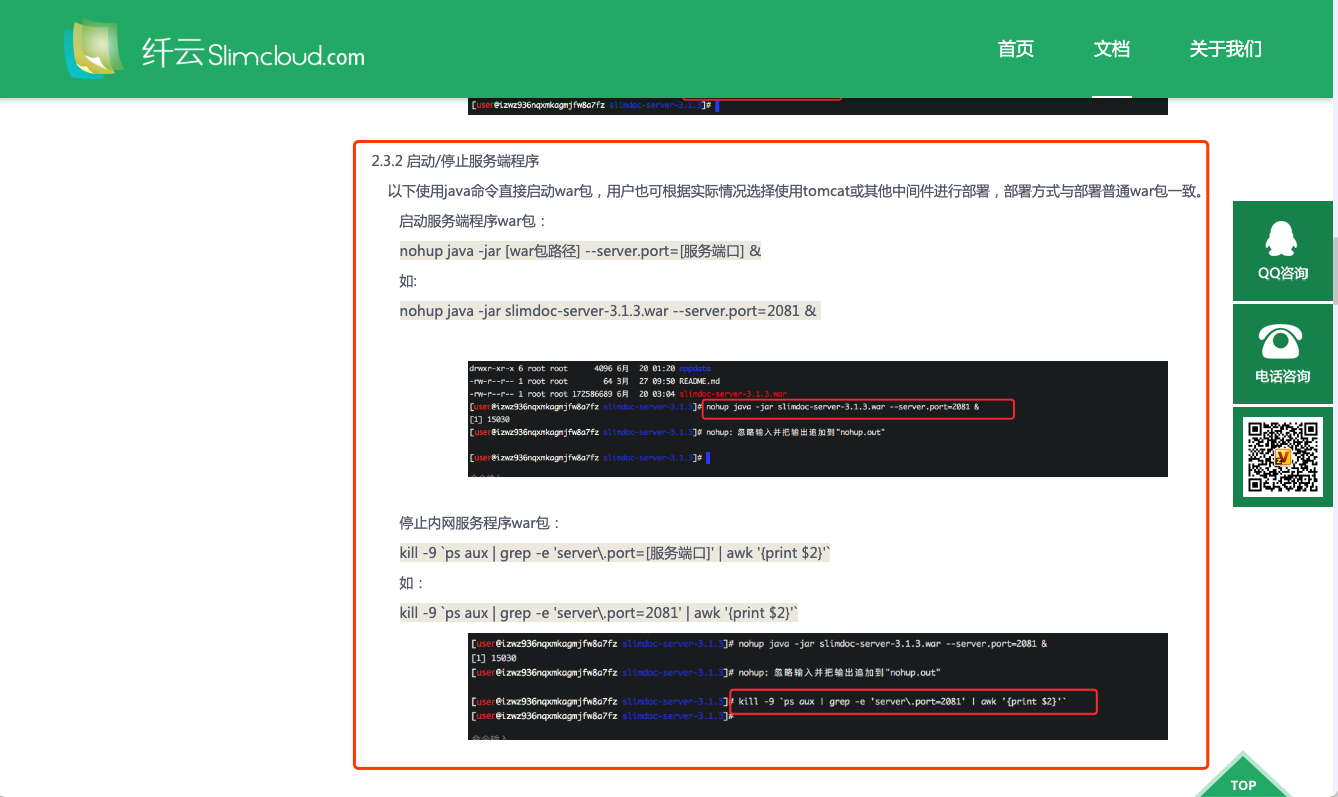
Task: Click the QR code image
Action: point(1283,457)
